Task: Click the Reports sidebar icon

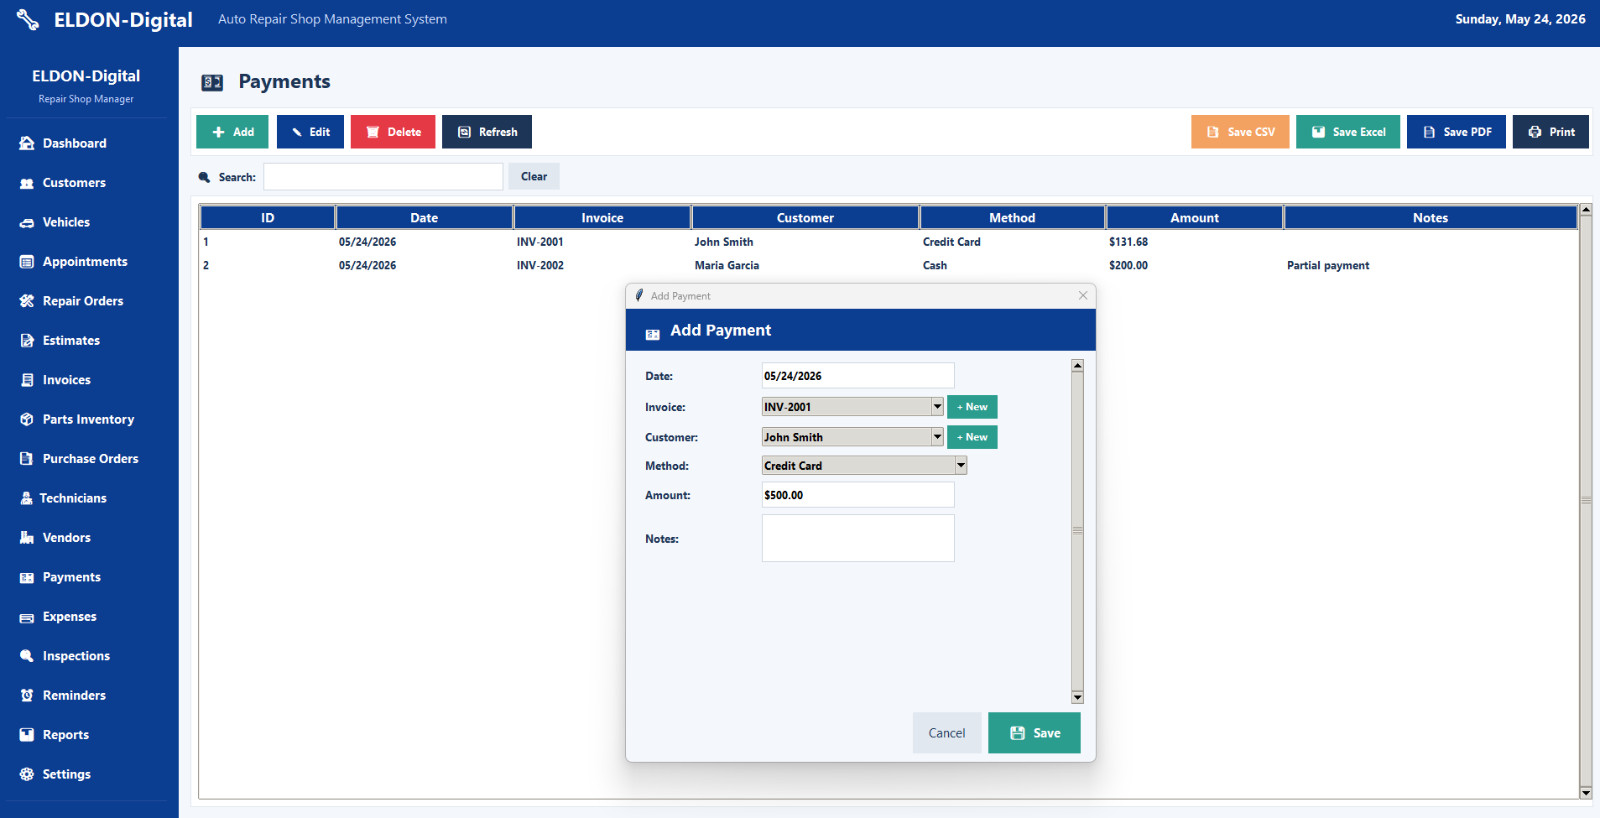Action: 27,735
